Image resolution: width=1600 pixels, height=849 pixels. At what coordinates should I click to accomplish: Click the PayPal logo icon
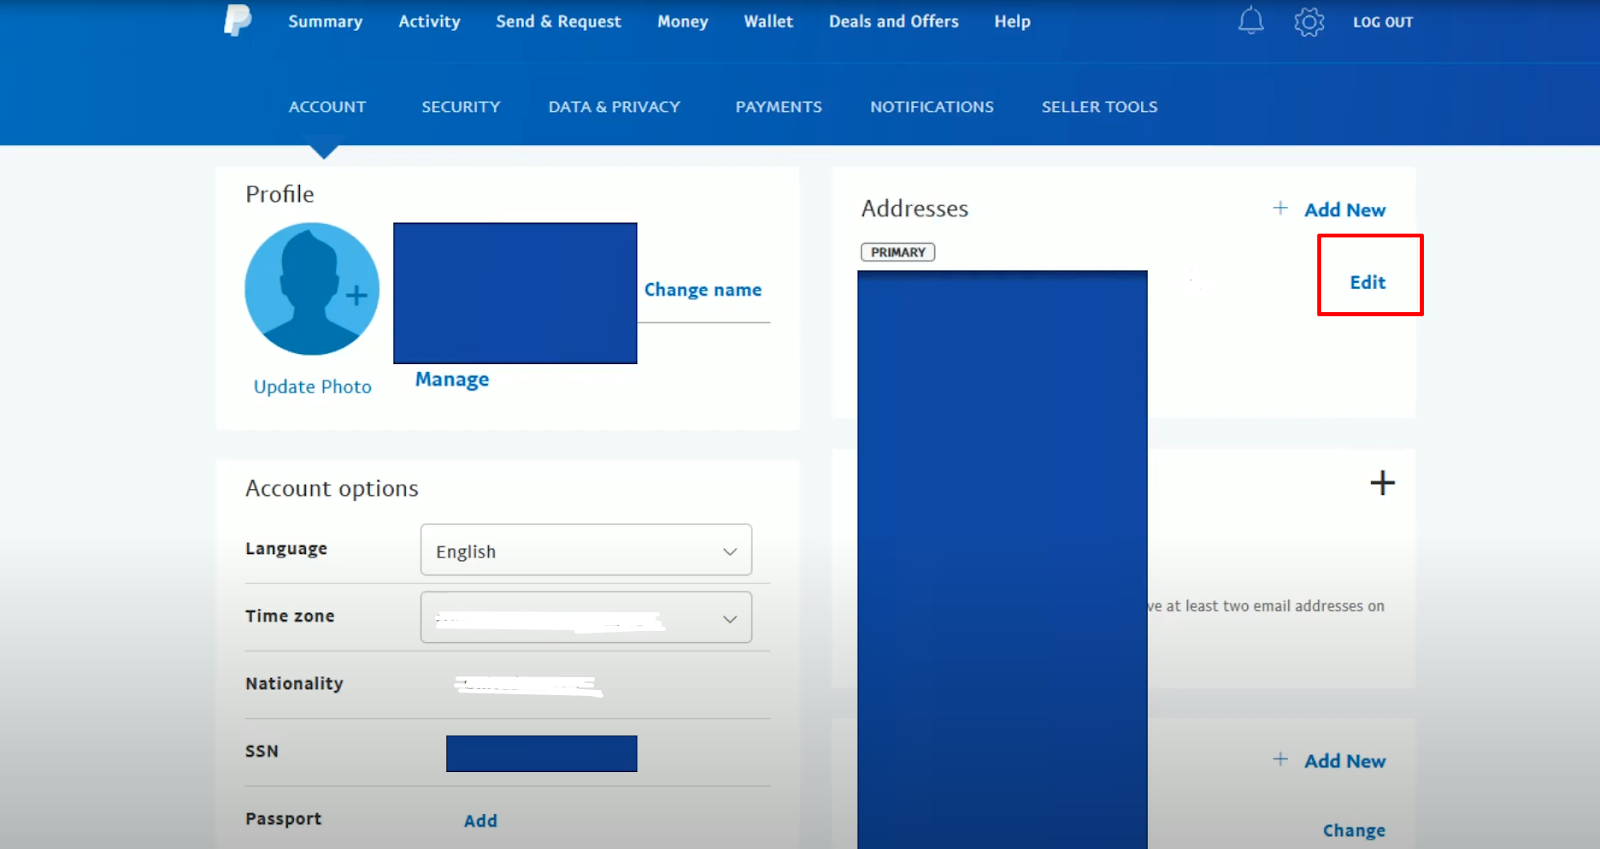click(x=237, y=21)
